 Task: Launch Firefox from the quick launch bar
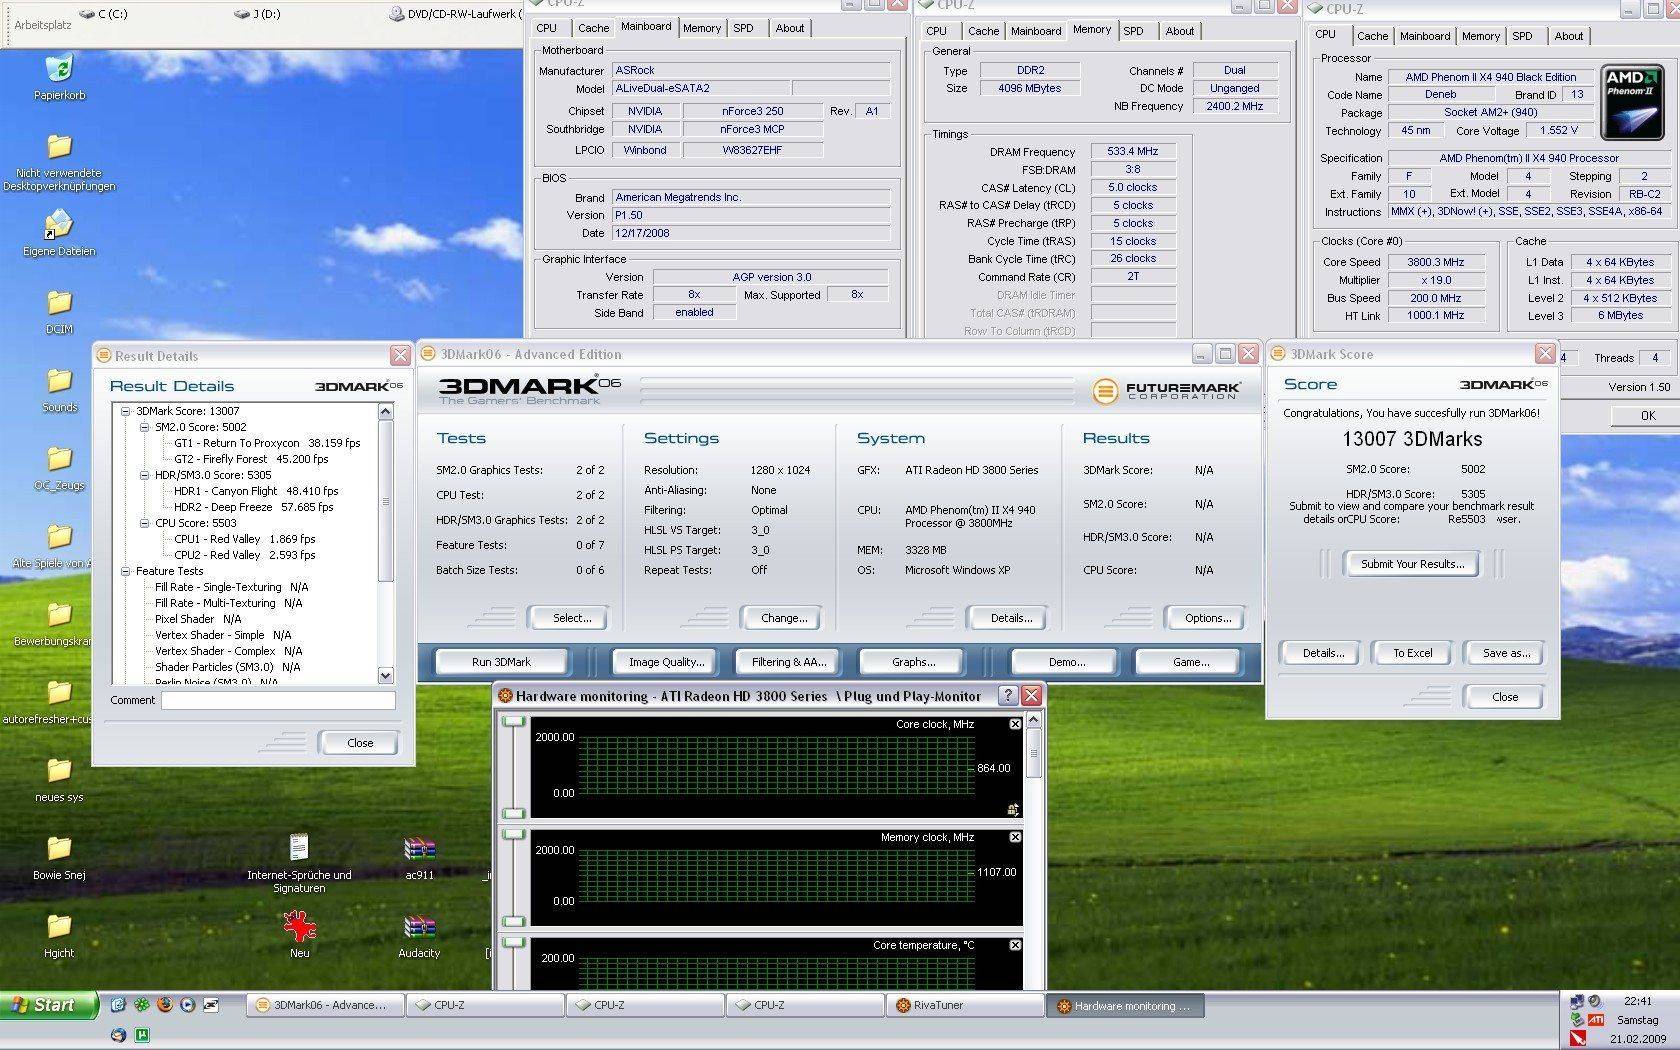pos(164,1004)
